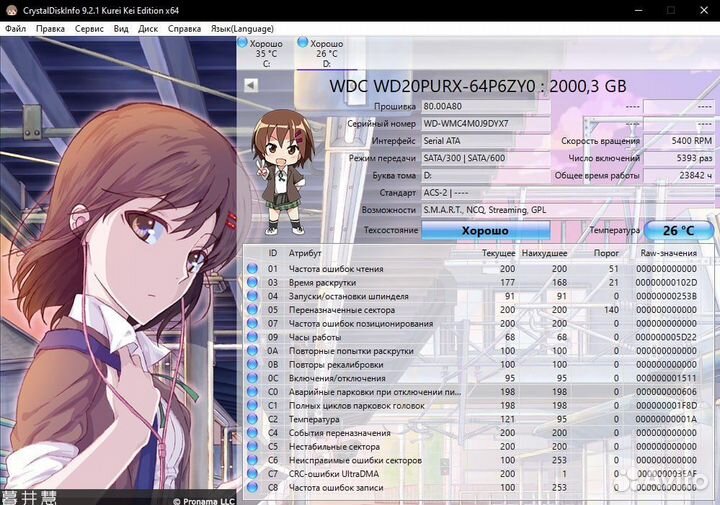Viewport: 720px width, 505px height.
Task: Open the Файл menu
Action: 15,28
